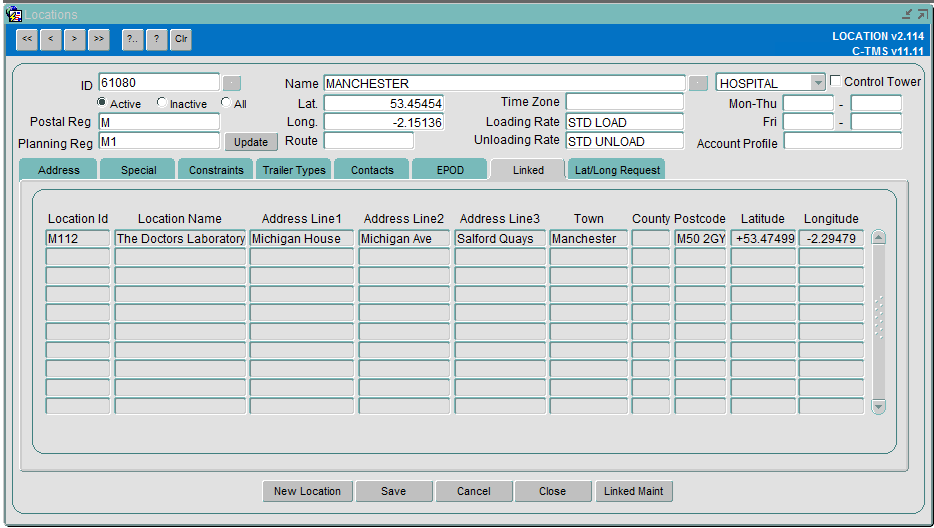
Task: Open the EPOD tab
Action: click(450, 170)
